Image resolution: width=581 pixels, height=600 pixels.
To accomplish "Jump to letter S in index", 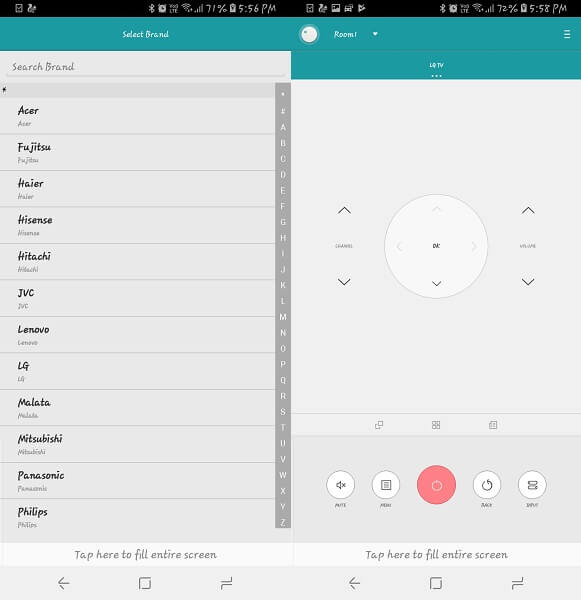I will coord(283,412).
